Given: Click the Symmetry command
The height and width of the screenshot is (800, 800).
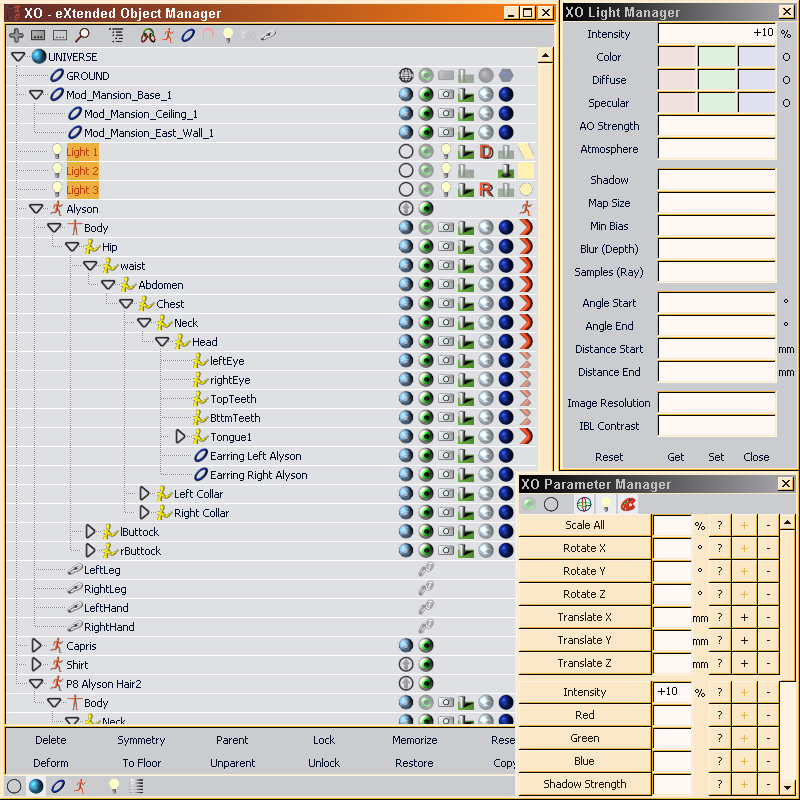Looking at the screenshot, I should click(141, 740).
